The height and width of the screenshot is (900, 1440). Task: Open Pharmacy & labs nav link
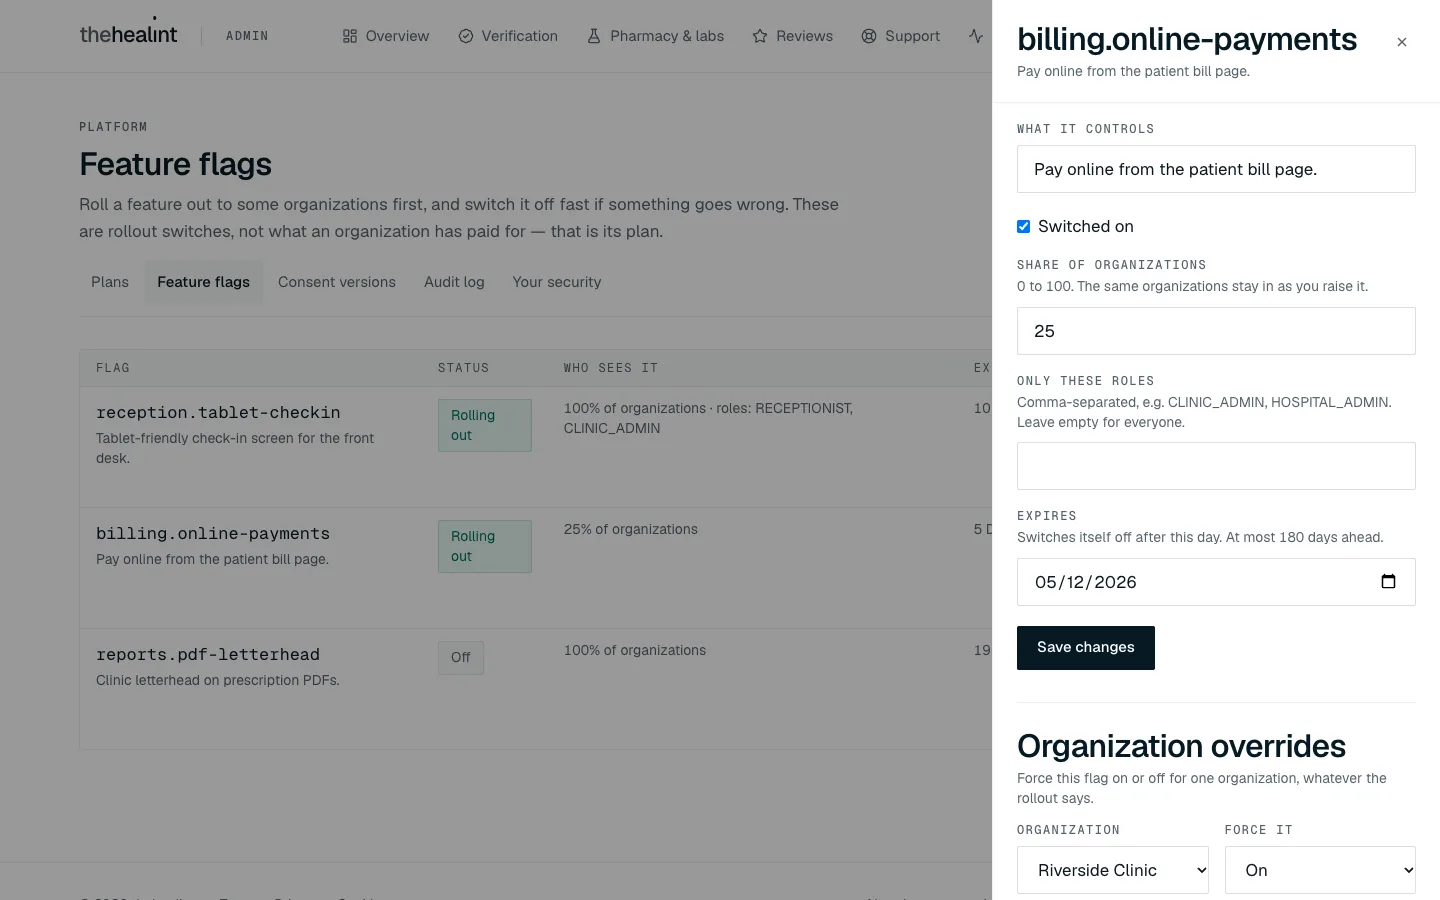[655, 36]
